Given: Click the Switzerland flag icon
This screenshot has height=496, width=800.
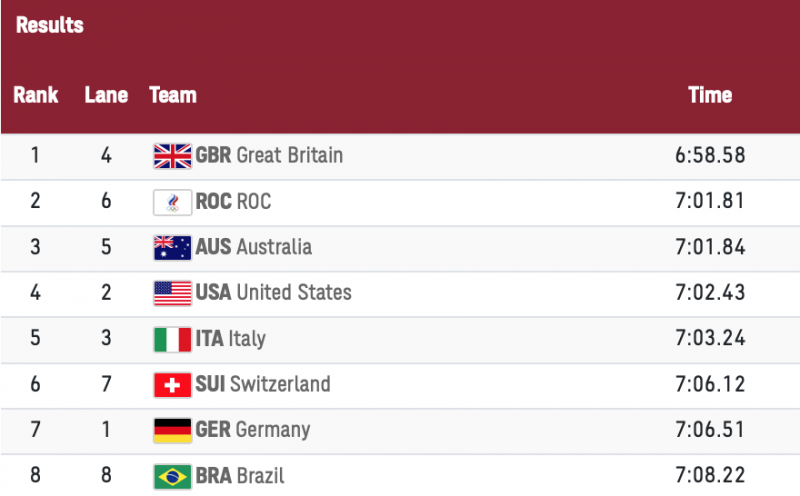Looking at the screenshot, I should coord(172,385).
